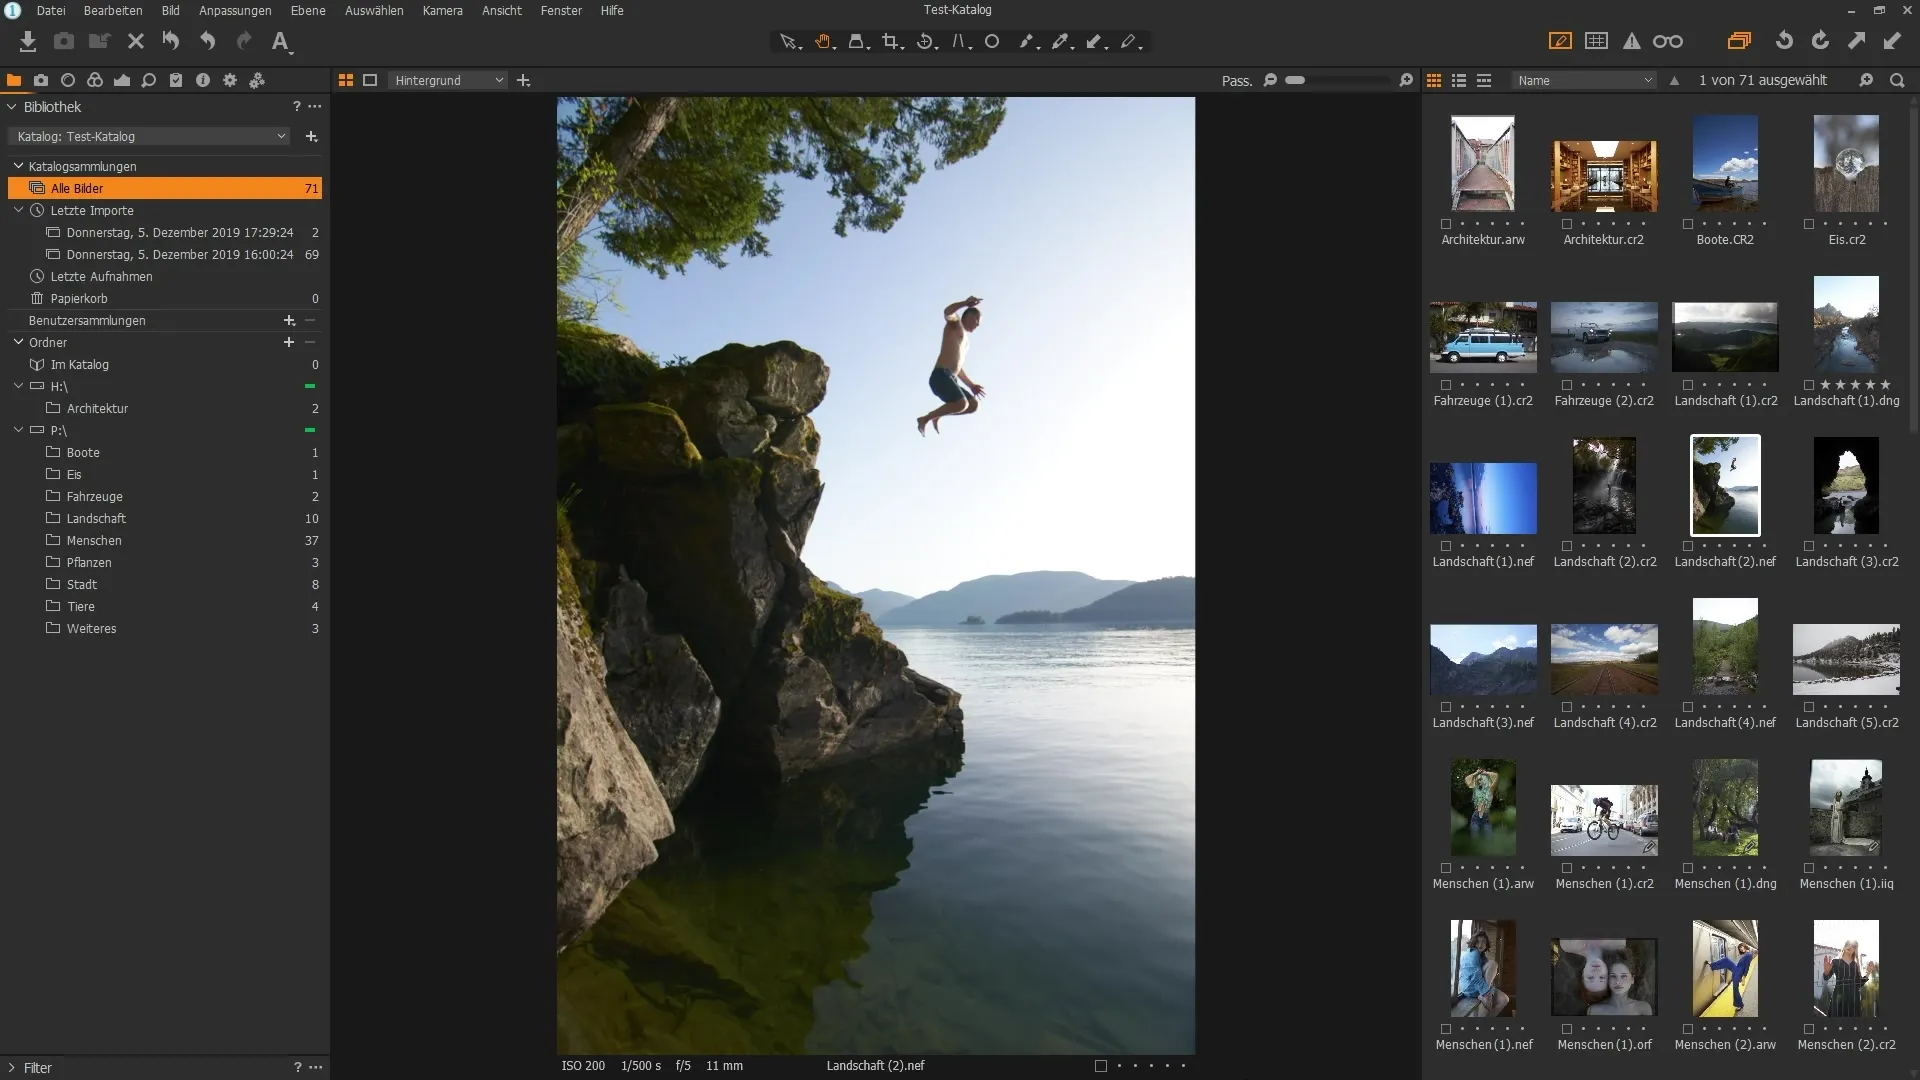The height and width of the screenshot is (1080, 1920).
Task: Switch viewer to single view mode
Action: 370,80
